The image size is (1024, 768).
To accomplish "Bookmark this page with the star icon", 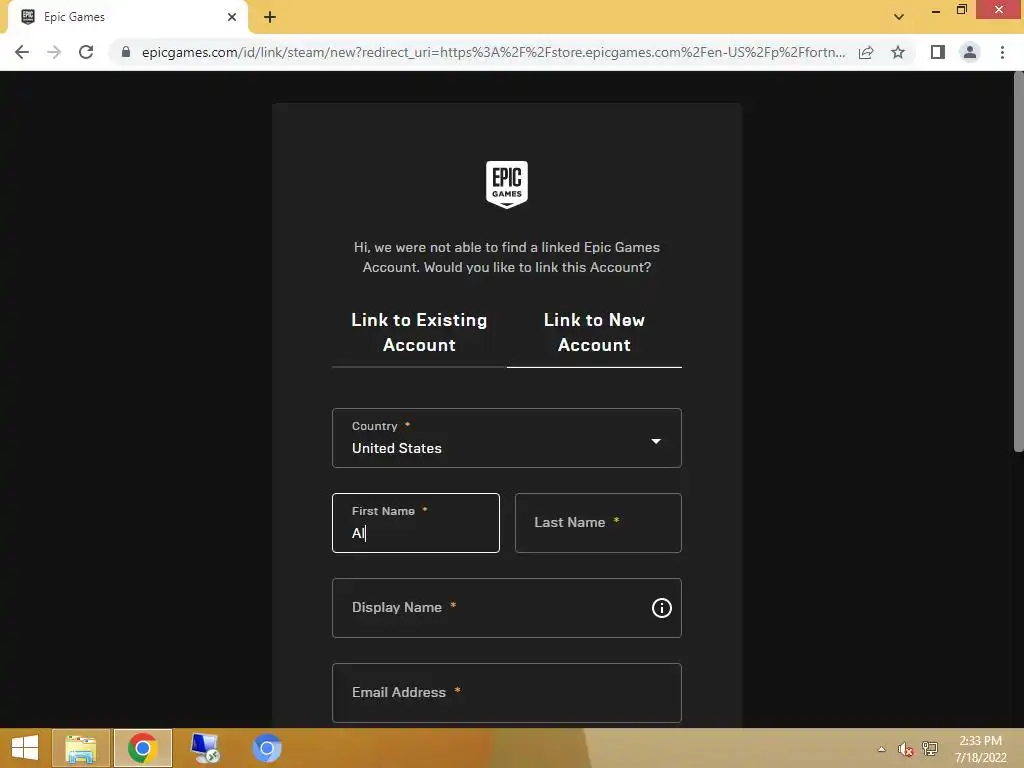I will click(x=898, y=52).
